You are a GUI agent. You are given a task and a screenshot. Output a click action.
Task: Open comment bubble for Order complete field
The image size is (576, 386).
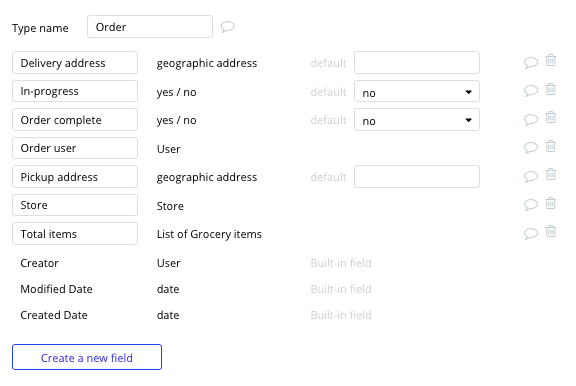pyautogui.click(x=530, y=119)
